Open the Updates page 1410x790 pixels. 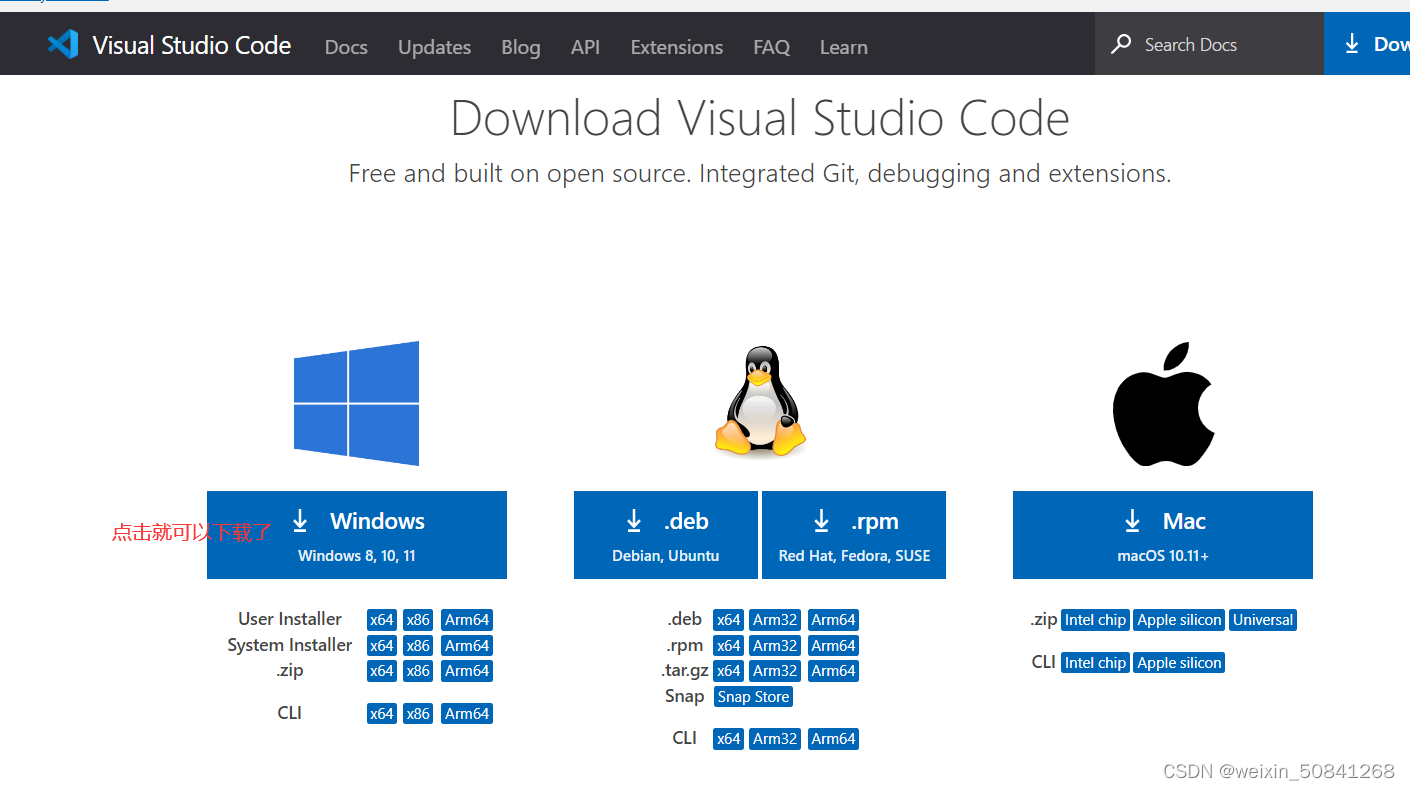click(434, 47)
